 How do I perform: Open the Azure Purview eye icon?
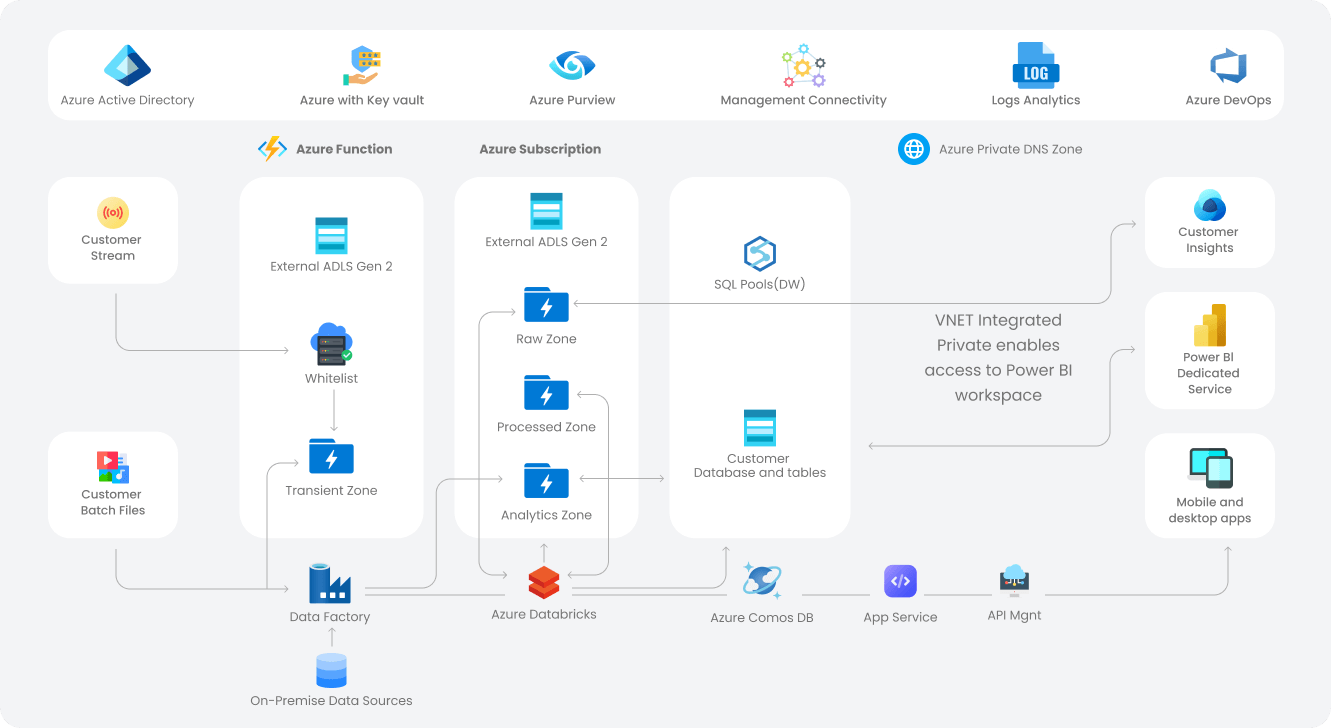[x=572, y=66]
